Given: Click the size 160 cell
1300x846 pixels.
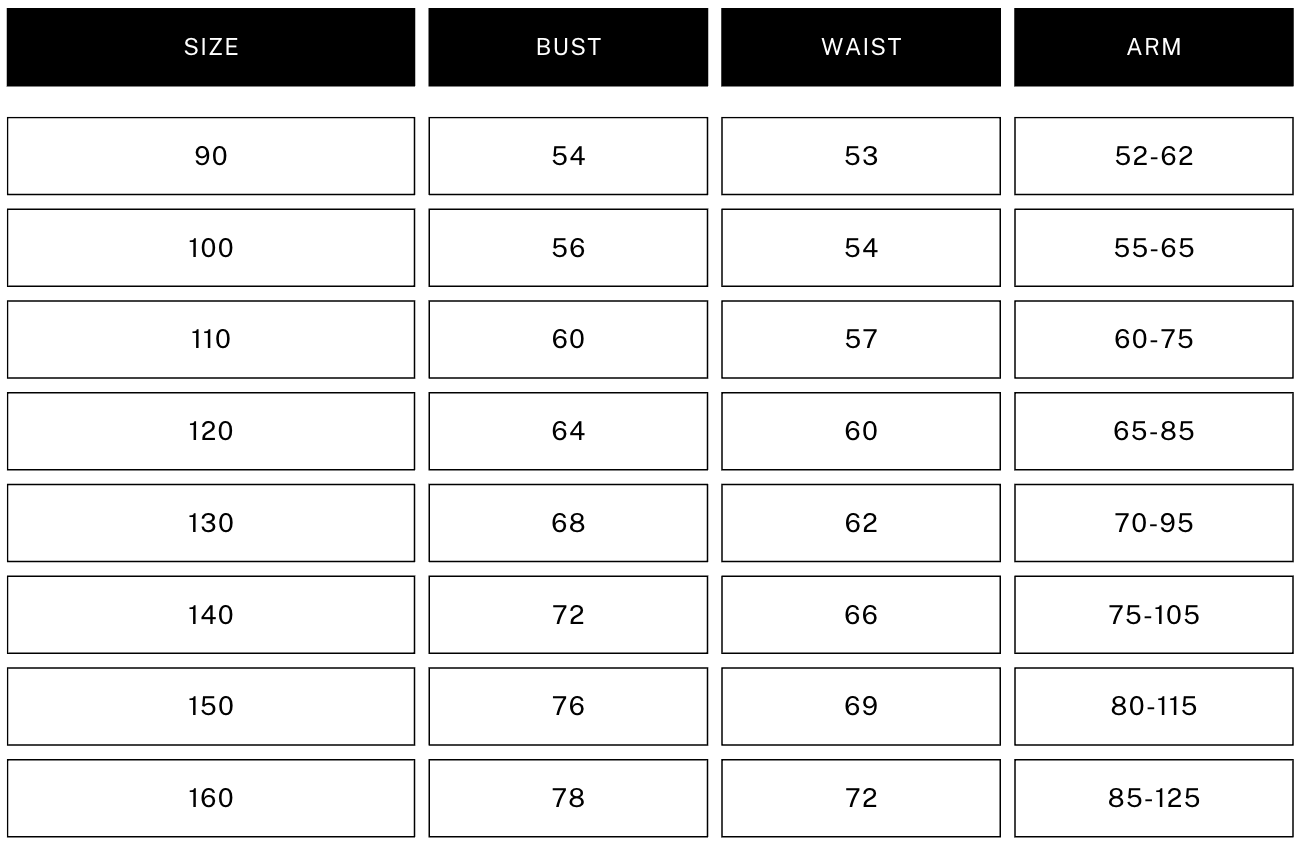Looking at the screenshot, I should (211, 798).
